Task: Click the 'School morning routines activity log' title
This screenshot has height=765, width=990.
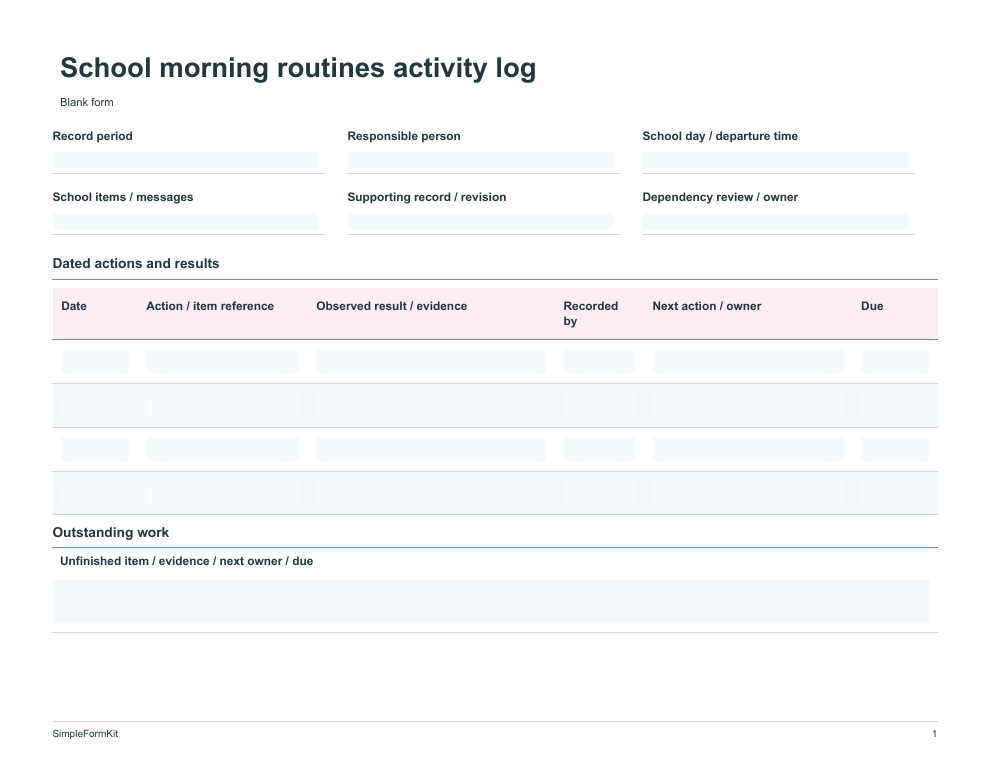Action: tap(298, 68)
